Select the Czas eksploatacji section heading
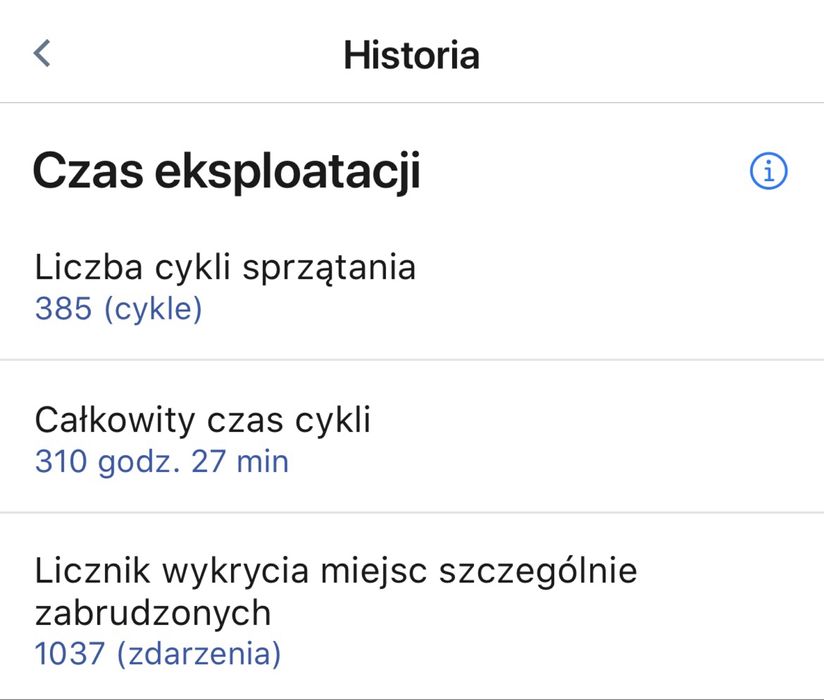This screenshot has height=700, width=824. point(227,172)
